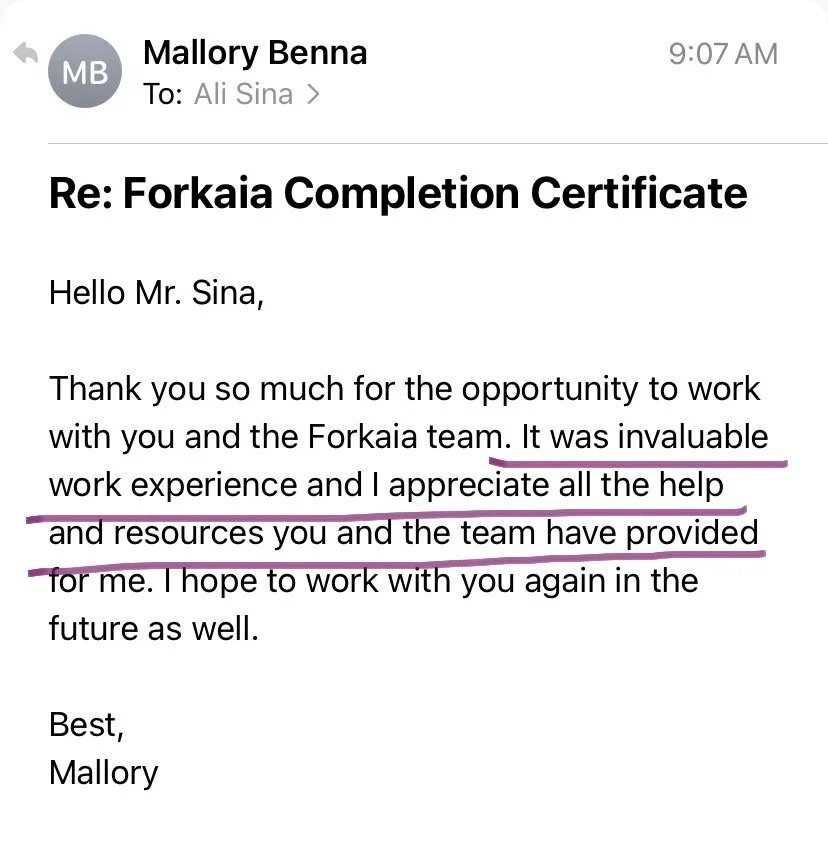Click the purple underline beneath "It was invaluable"
The height and width of the screenshot is (843, 828).
(x=638, y=463)
